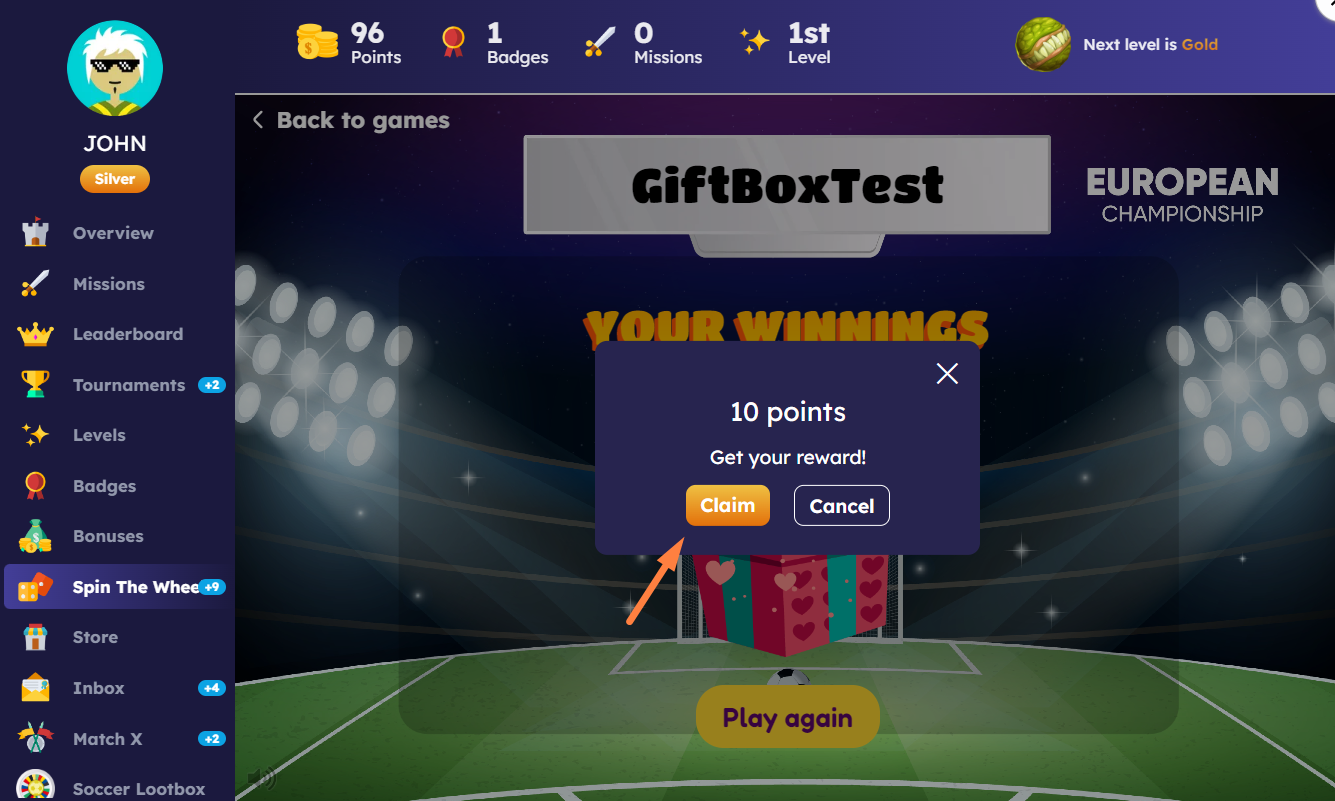
Task: Open the Tournaments trophy icon
Action: (35, 385)
